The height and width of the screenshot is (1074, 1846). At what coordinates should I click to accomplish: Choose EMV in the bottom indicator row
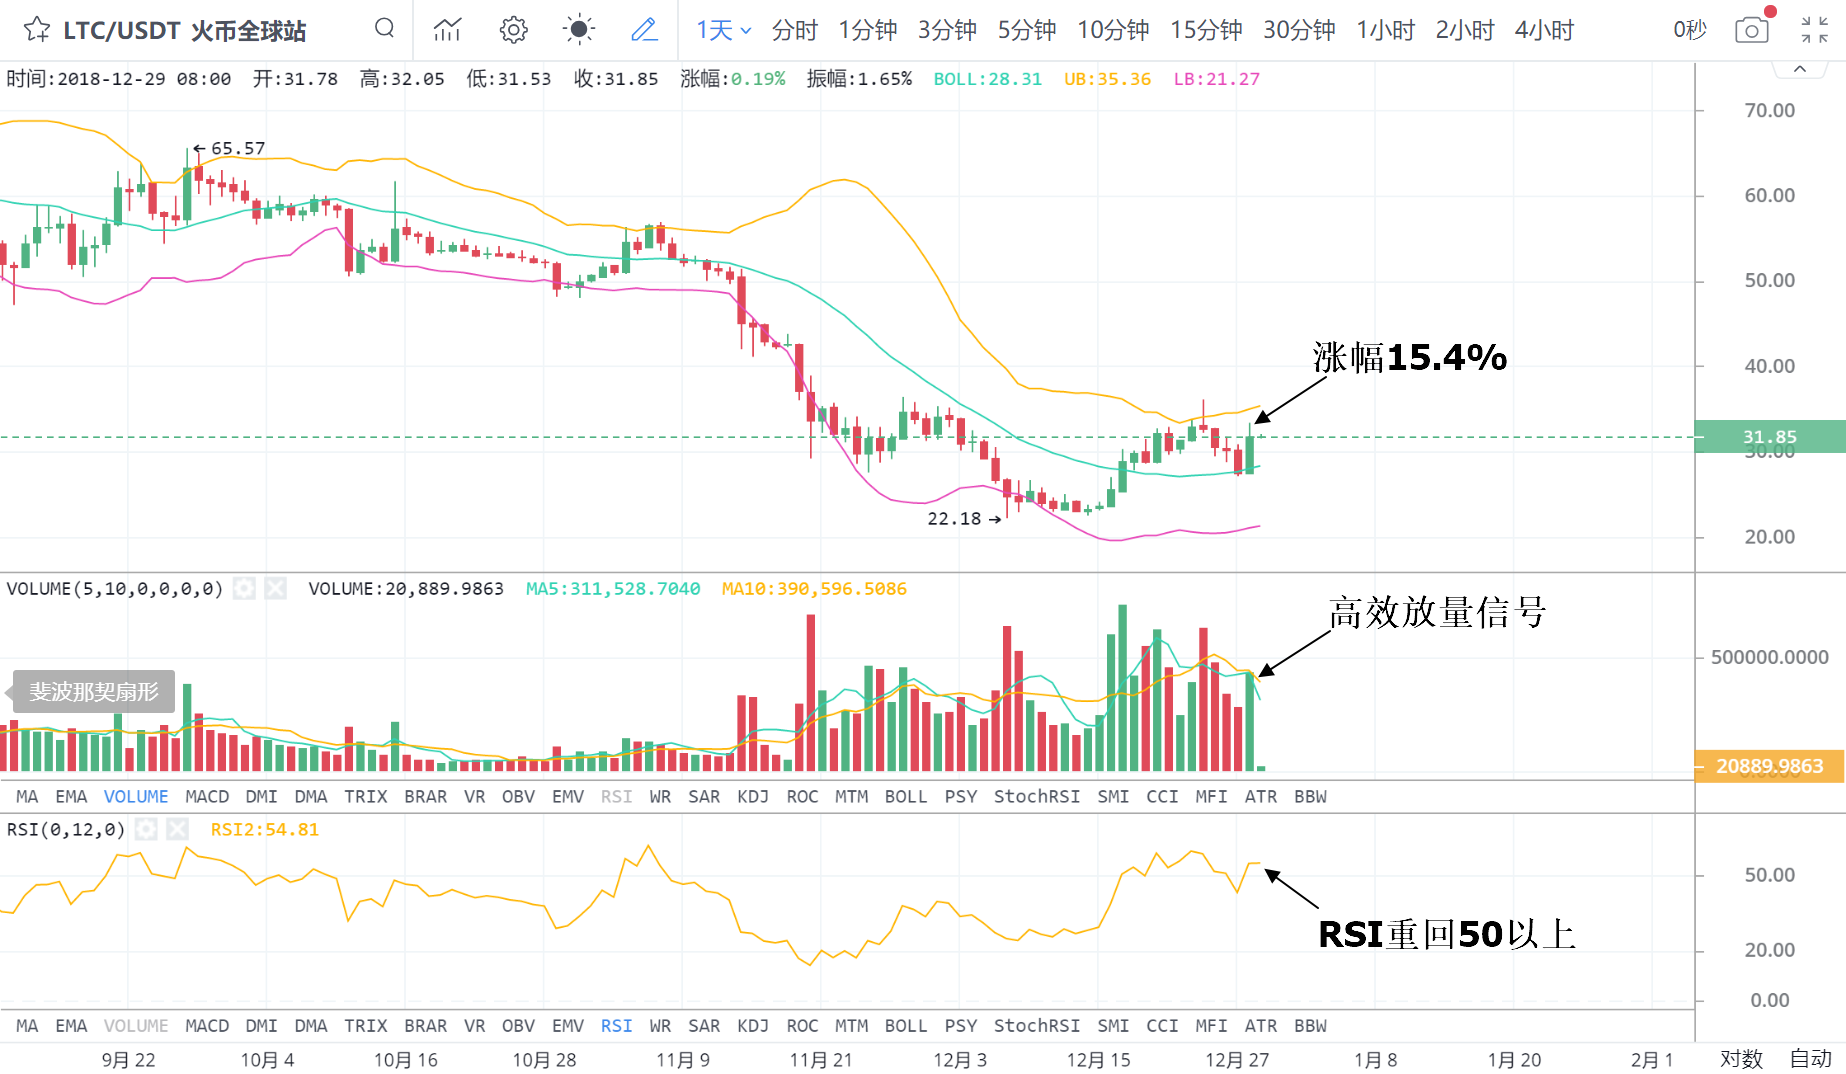568,1025
